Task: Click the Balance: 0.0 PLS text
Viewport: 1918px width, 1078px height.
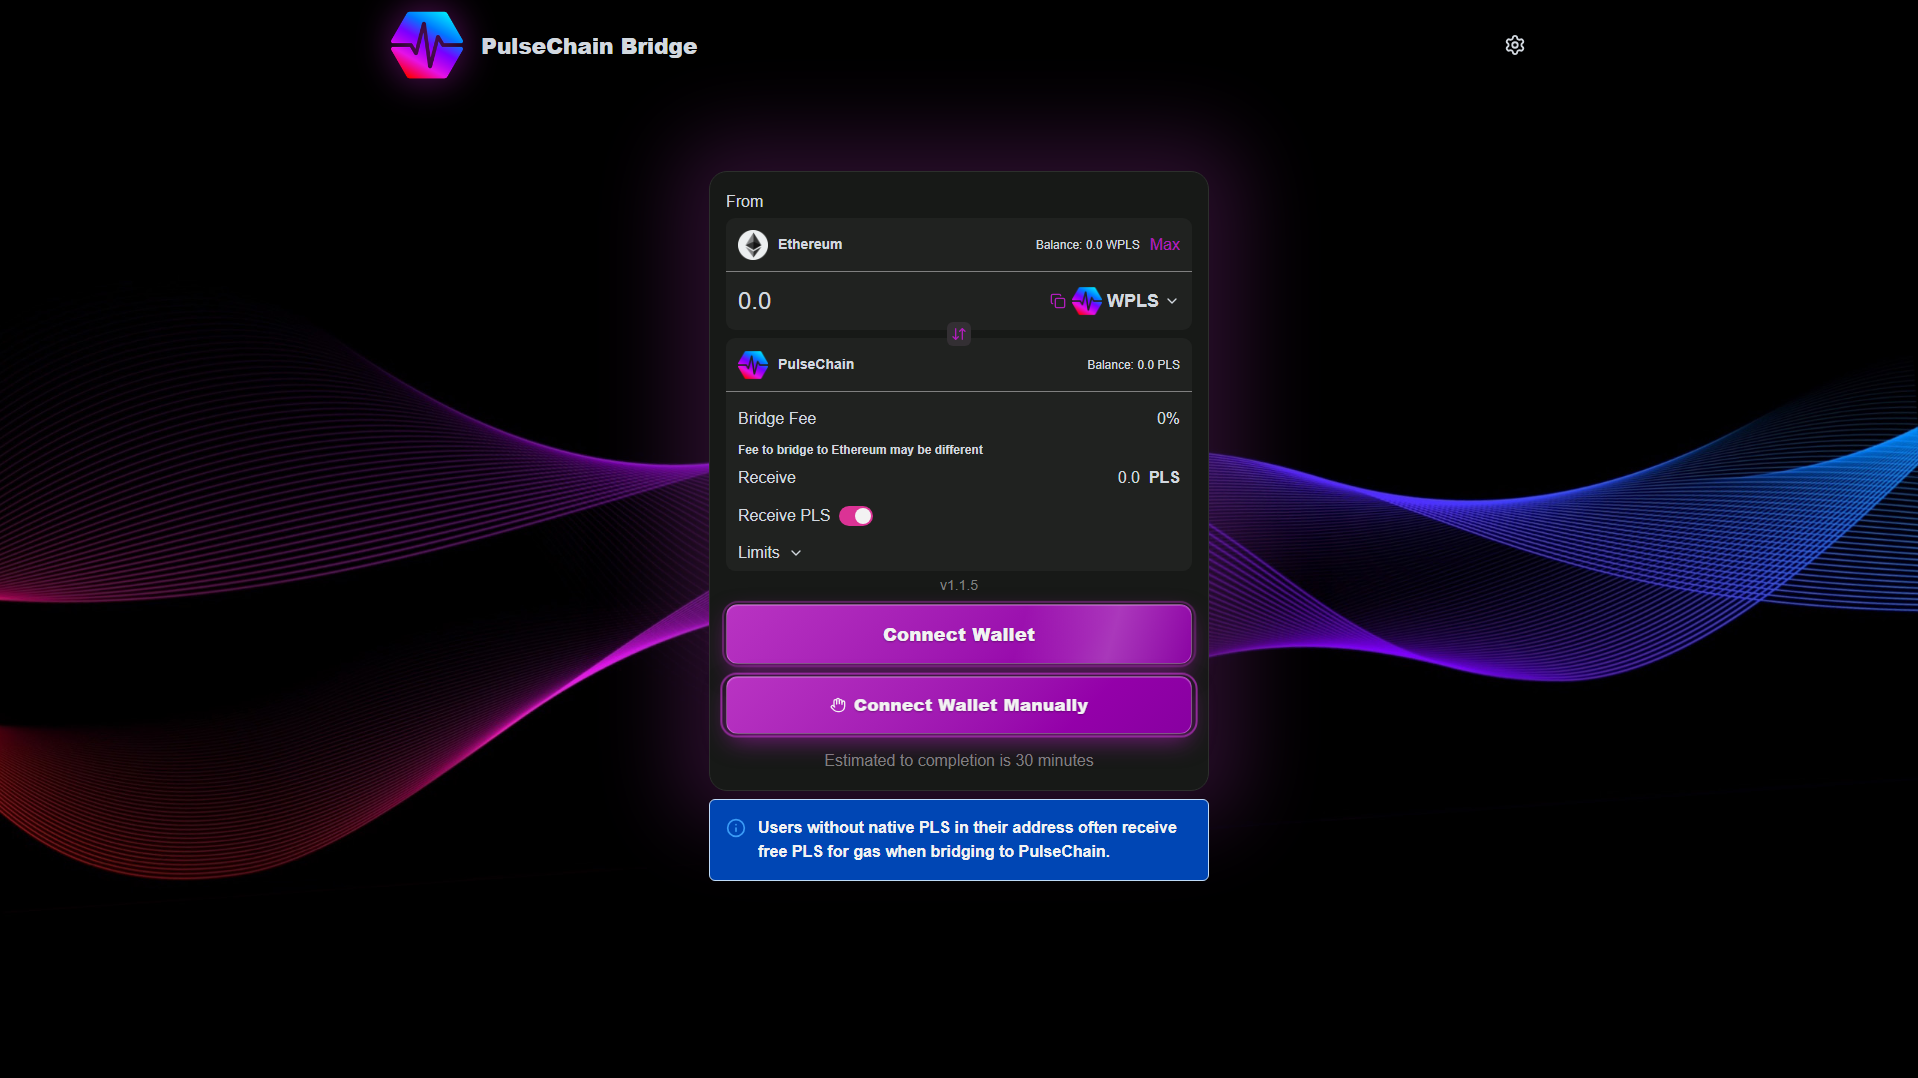Action: pos(1133,365)
